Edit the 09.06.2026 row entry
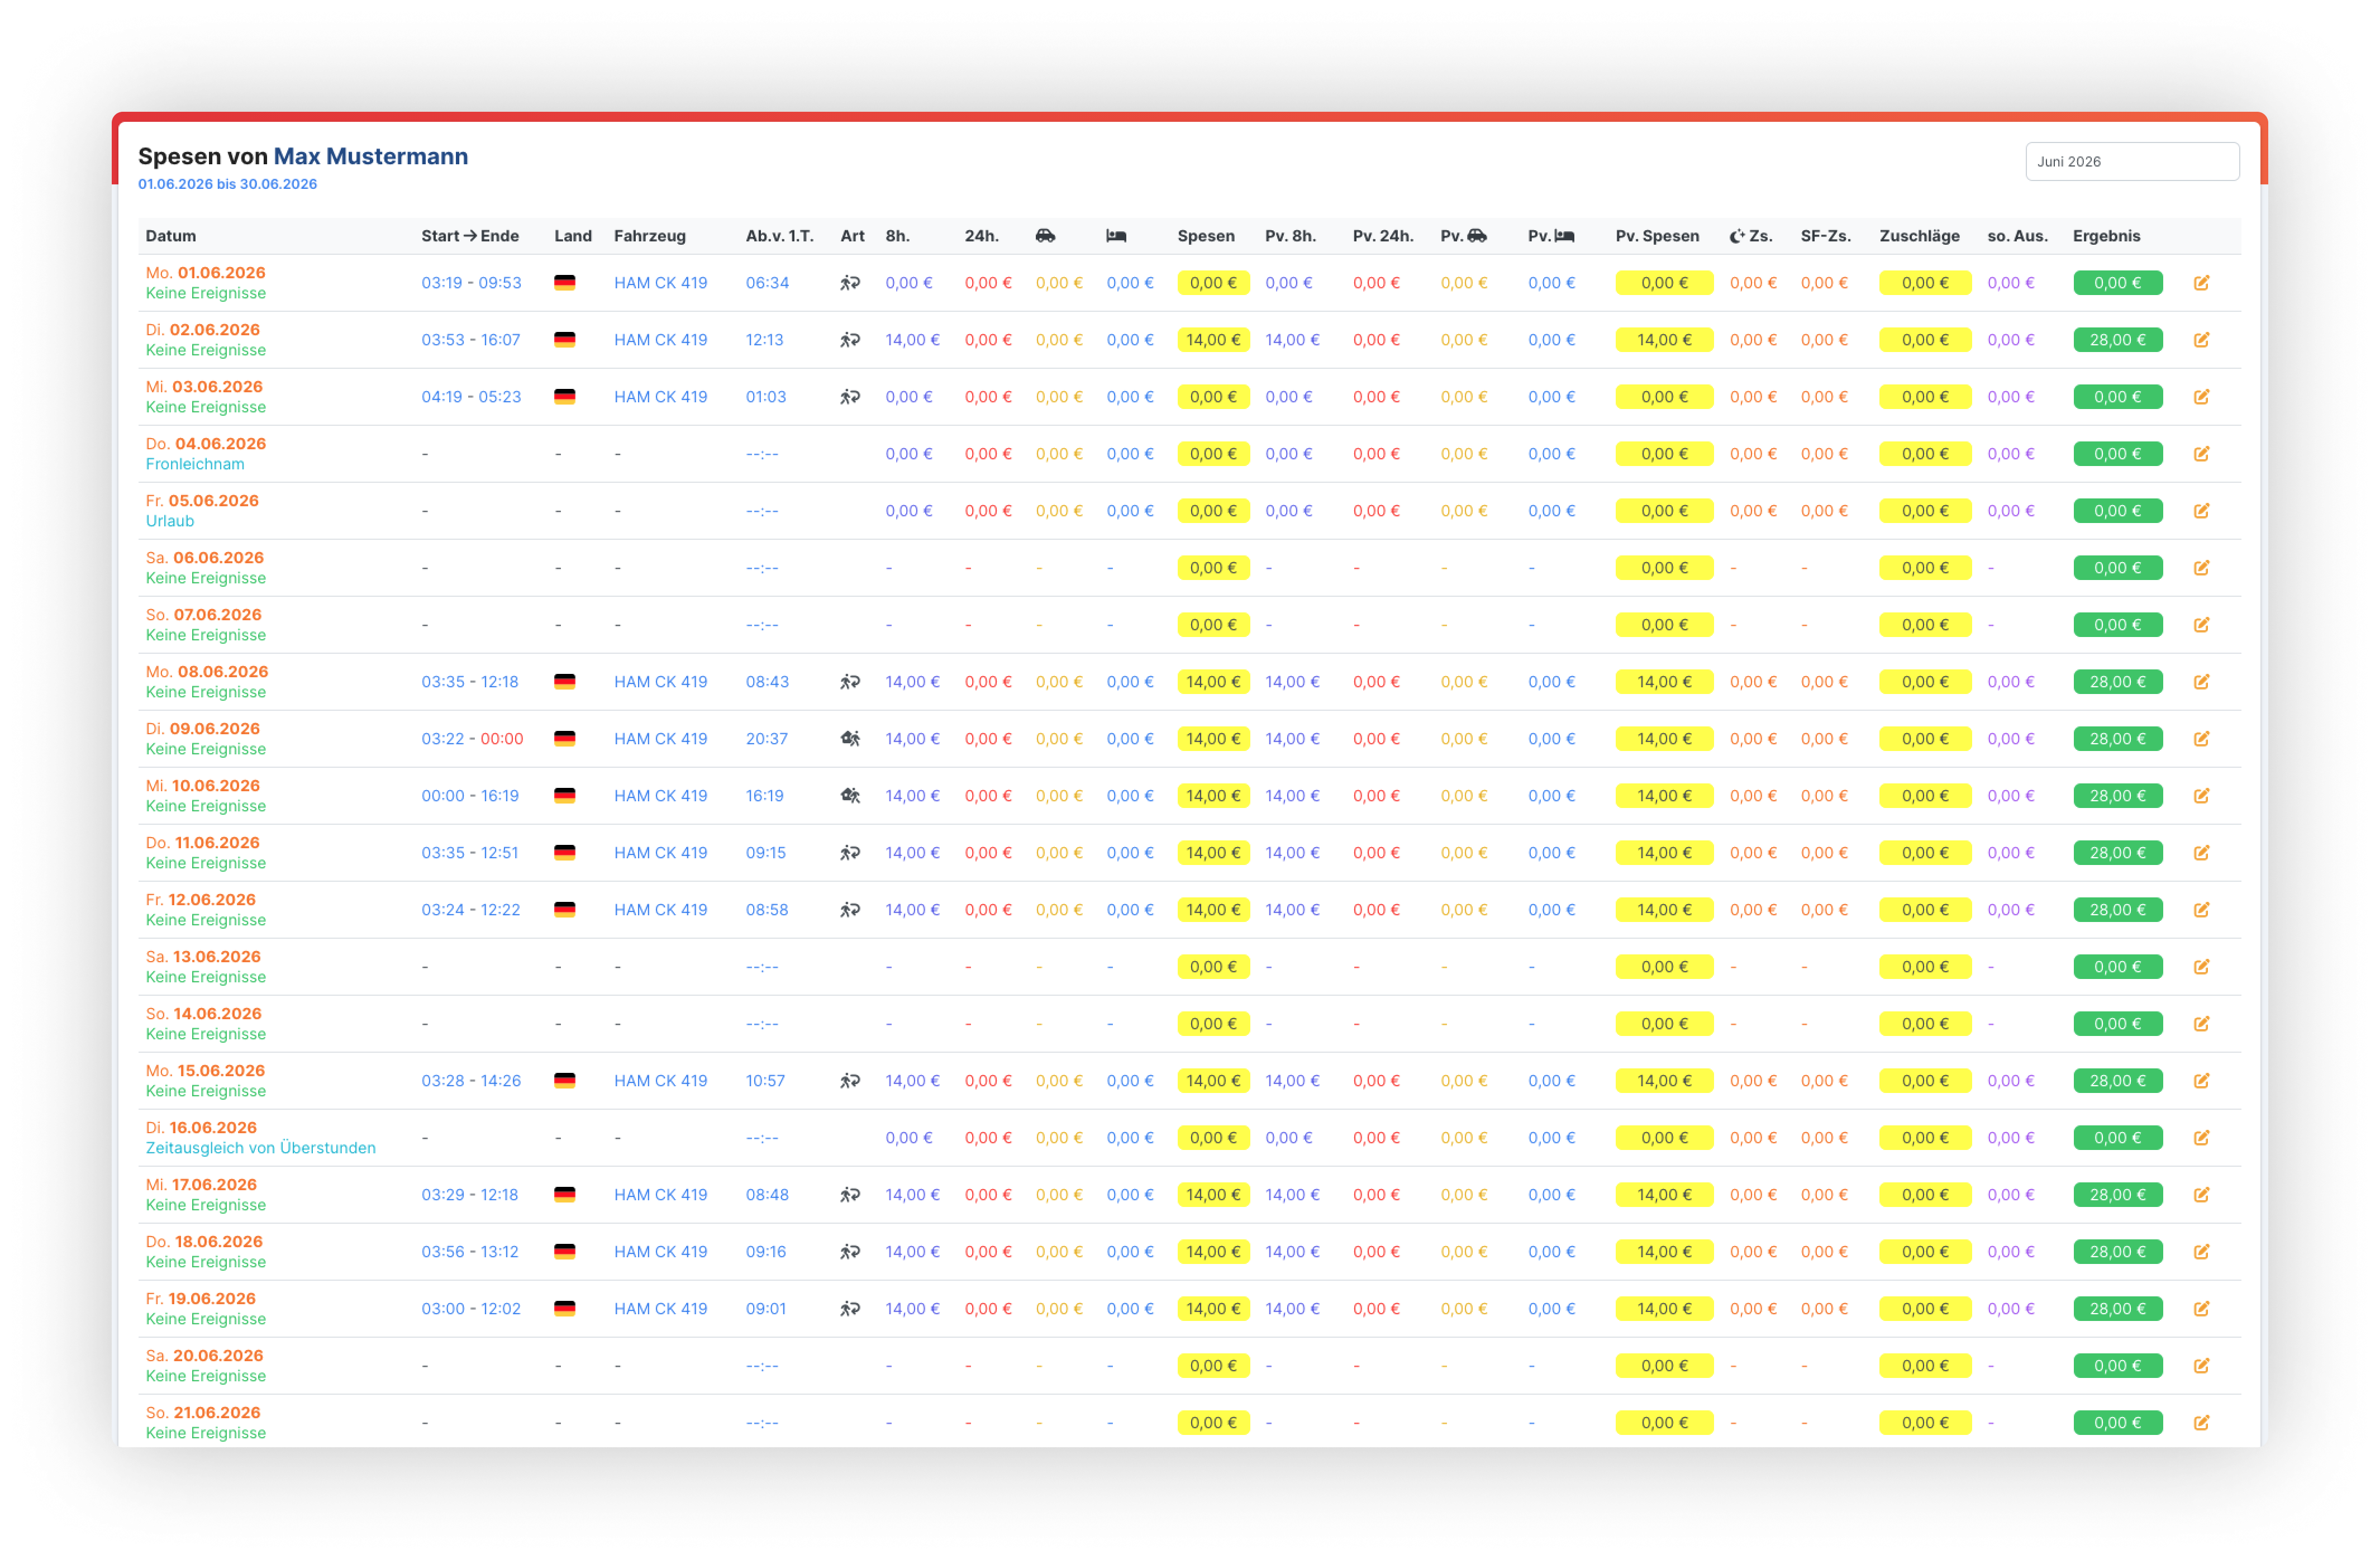This screenshot has height=1559, width=2380. pos(2201,739)
